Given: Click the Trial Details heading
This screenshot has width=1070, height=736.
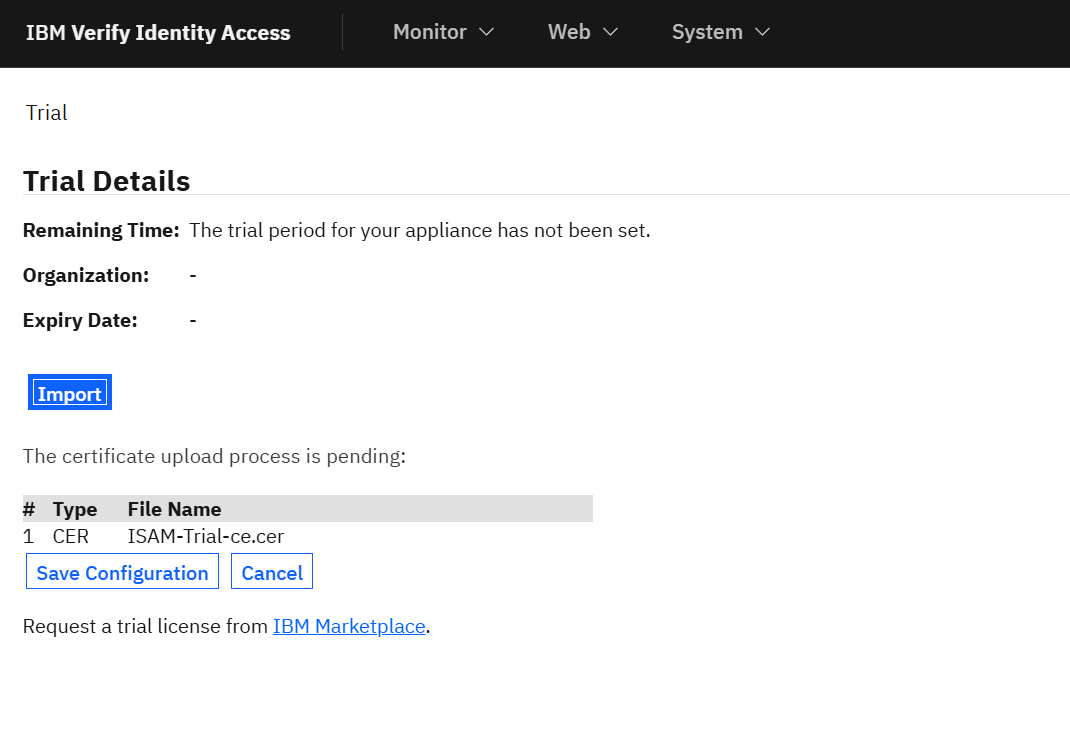Looking at the screenshot, I should click(x=106, y=181).
